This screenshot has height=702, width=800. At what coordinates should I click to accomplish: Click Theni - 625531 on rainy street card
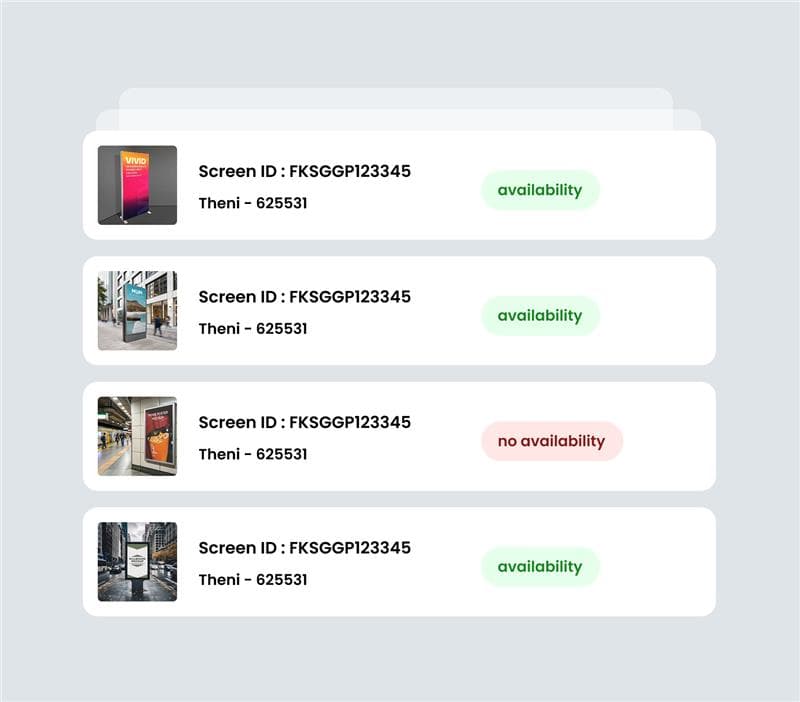tap(253, 580)
